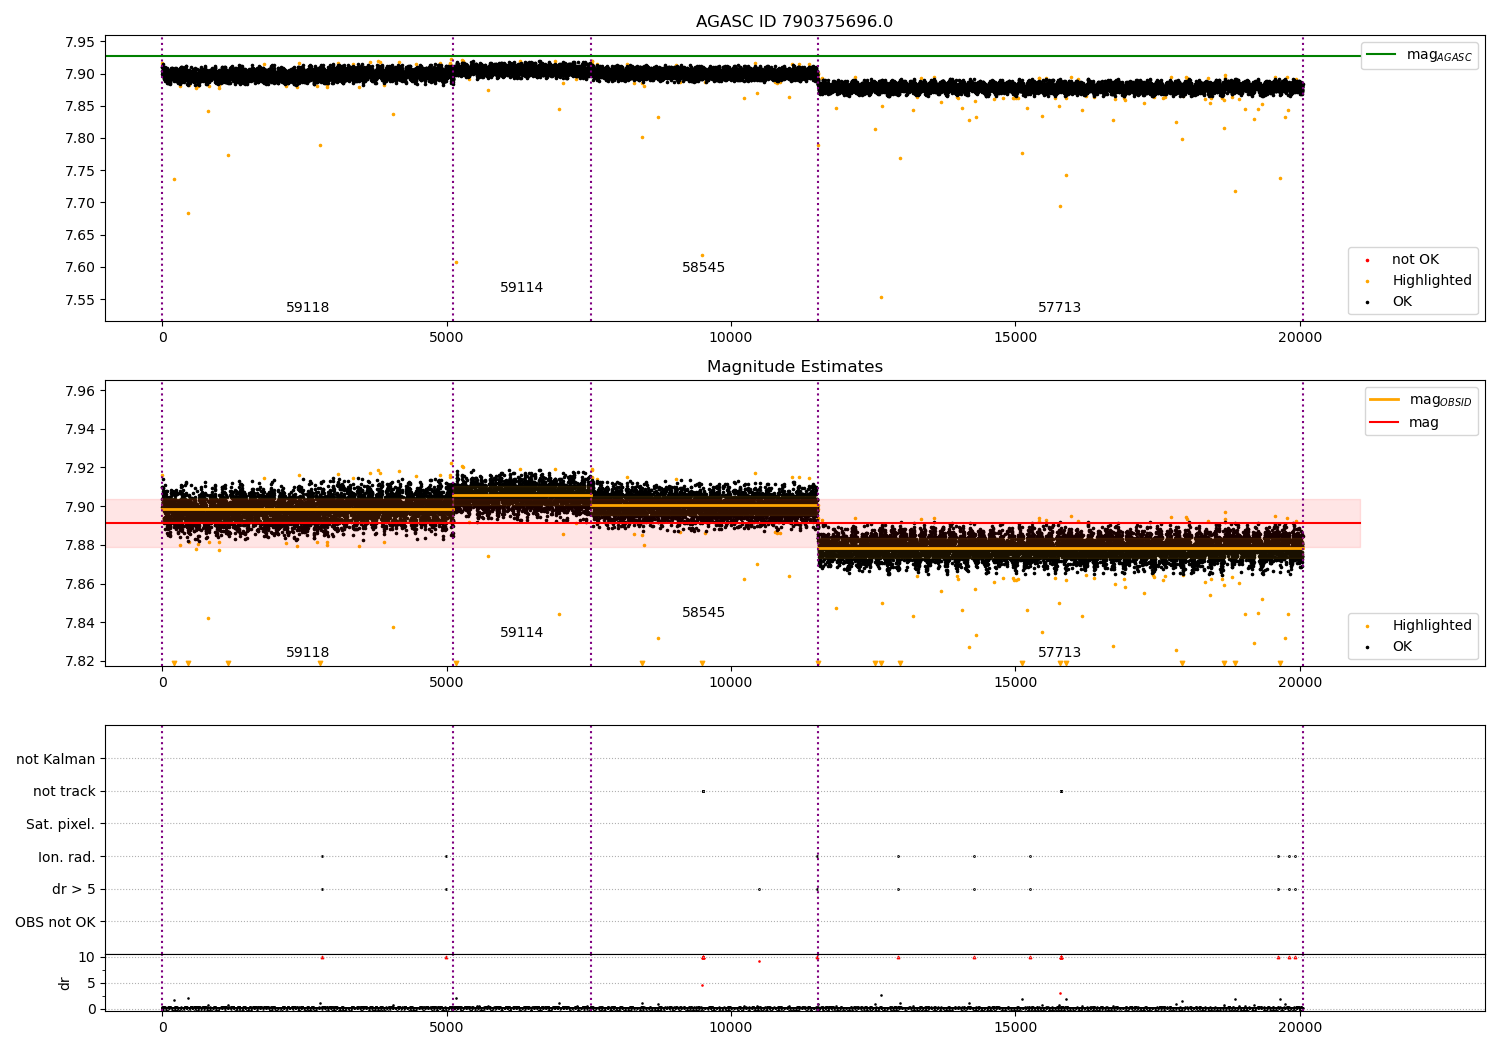The image size is (1500, 1050).
Task: Click the rotated 'dr' axis label
Action: pyautogui.click(x=65, y=983)
